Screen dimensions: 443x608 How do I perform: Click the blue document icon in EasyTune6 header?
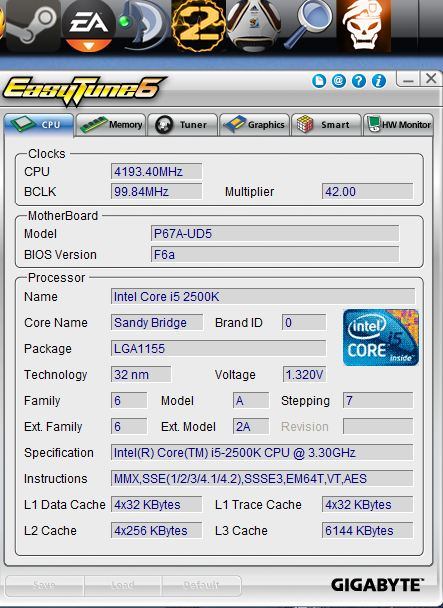point(319,81)
